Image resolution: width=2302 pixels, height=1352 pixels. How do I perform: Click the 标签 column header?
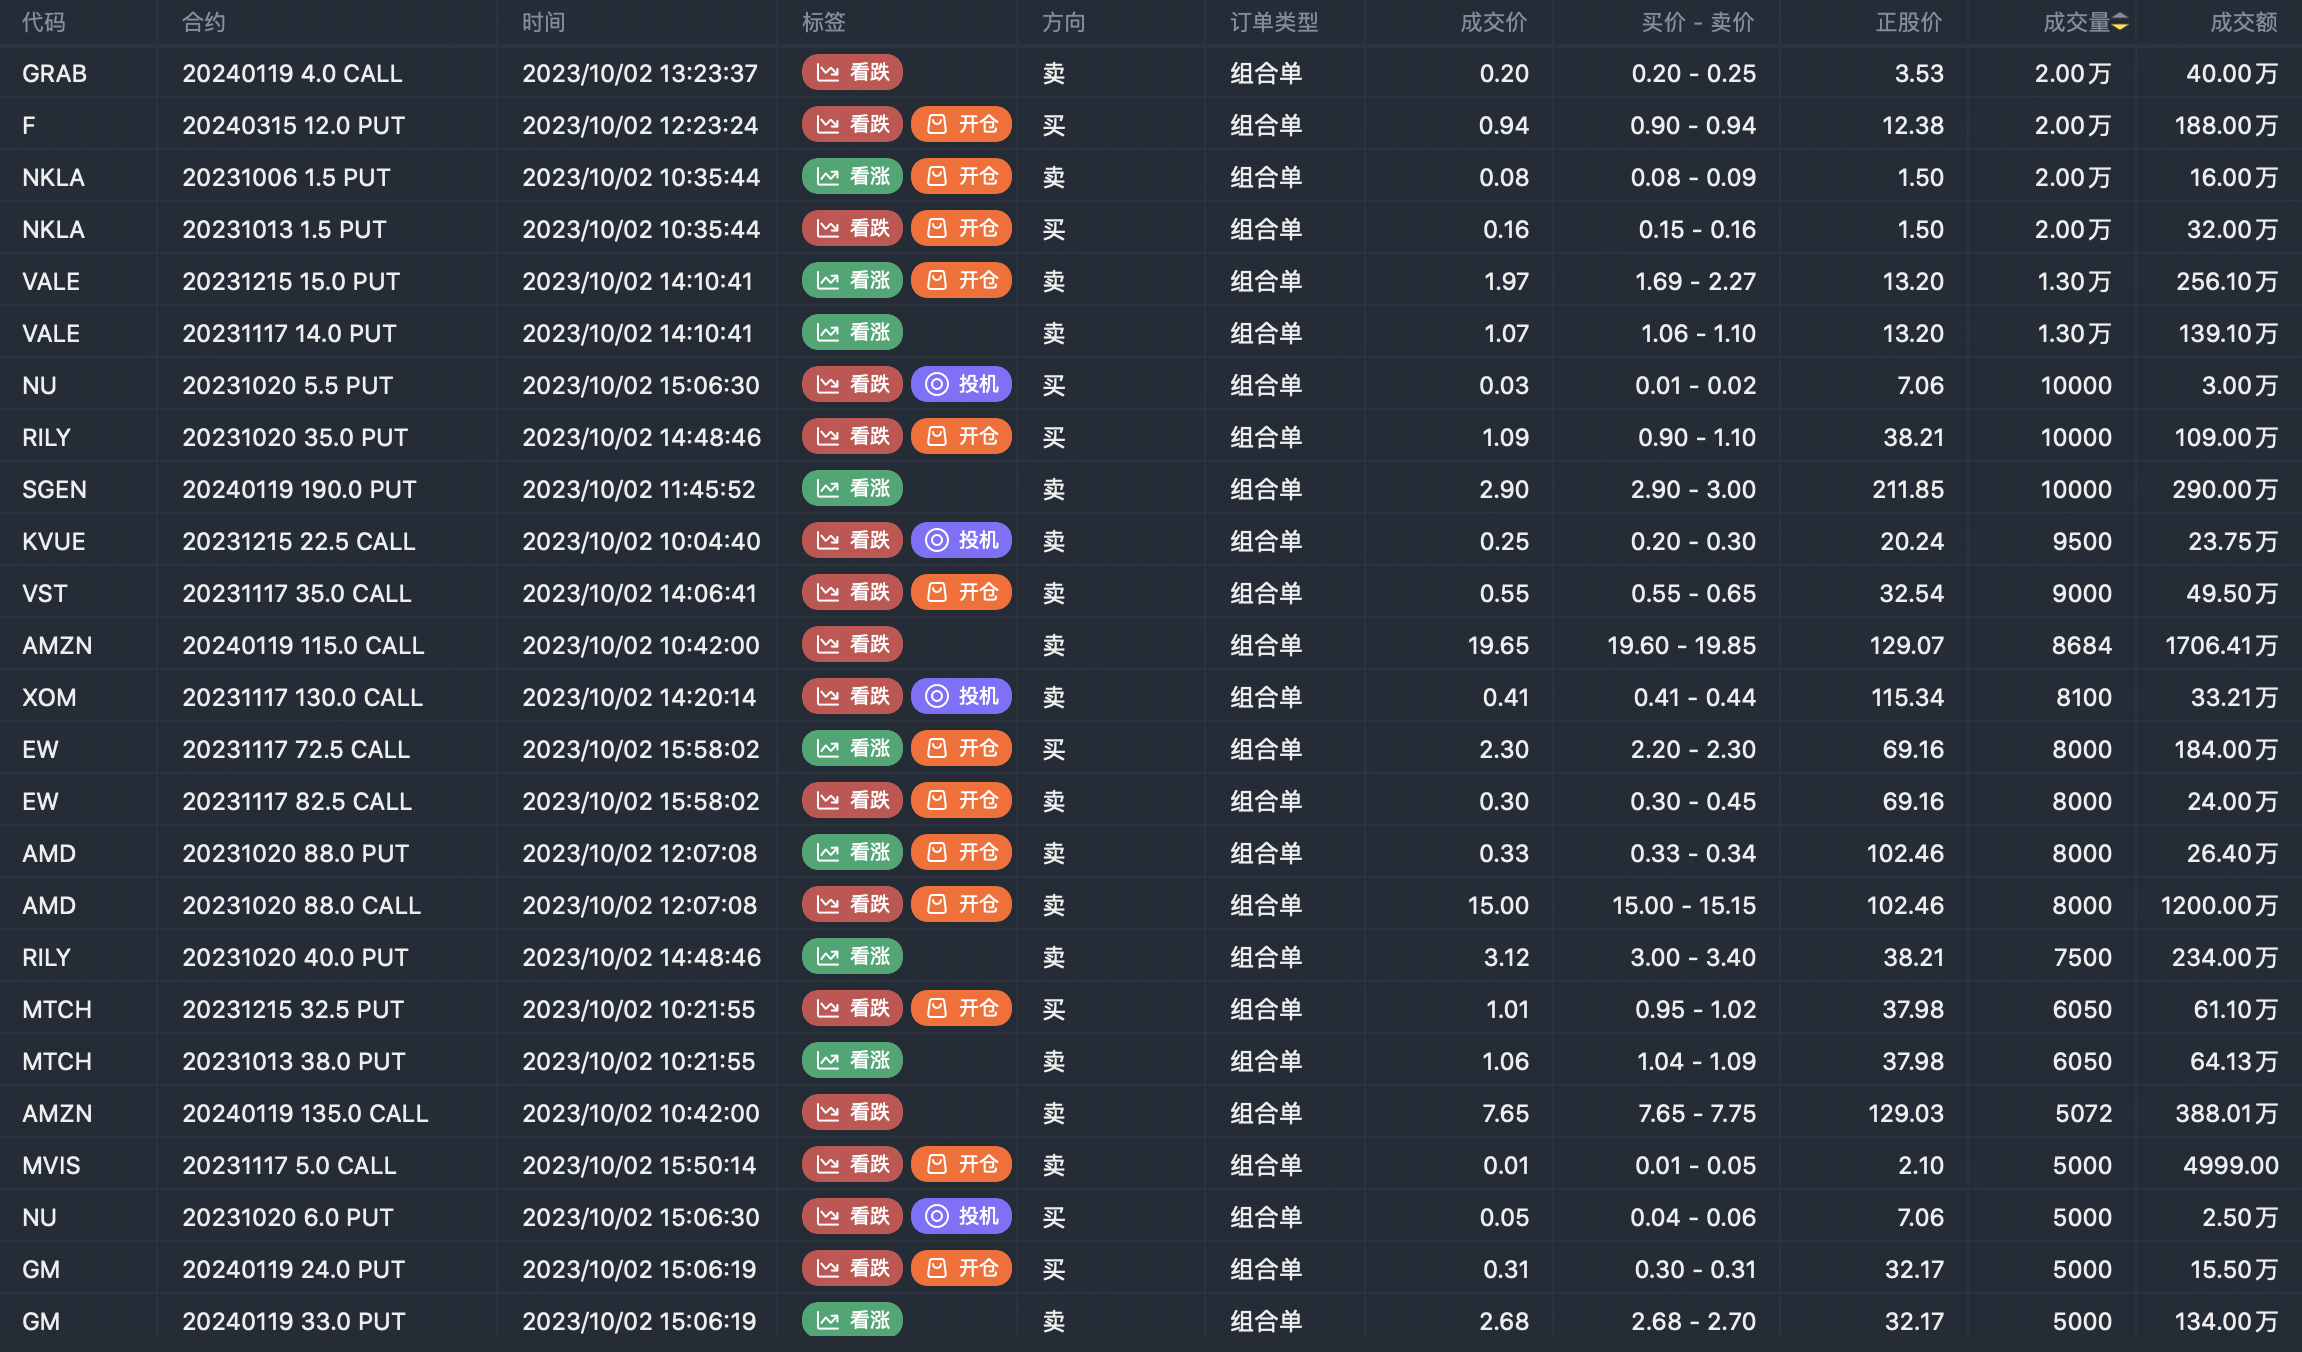pos(823,22)
